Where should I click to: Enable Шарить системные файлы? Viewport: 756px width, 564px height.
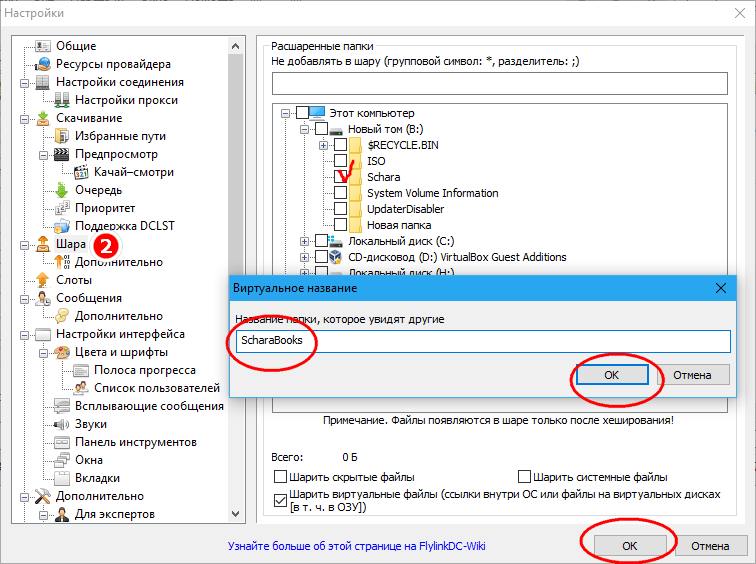point(524,477)
